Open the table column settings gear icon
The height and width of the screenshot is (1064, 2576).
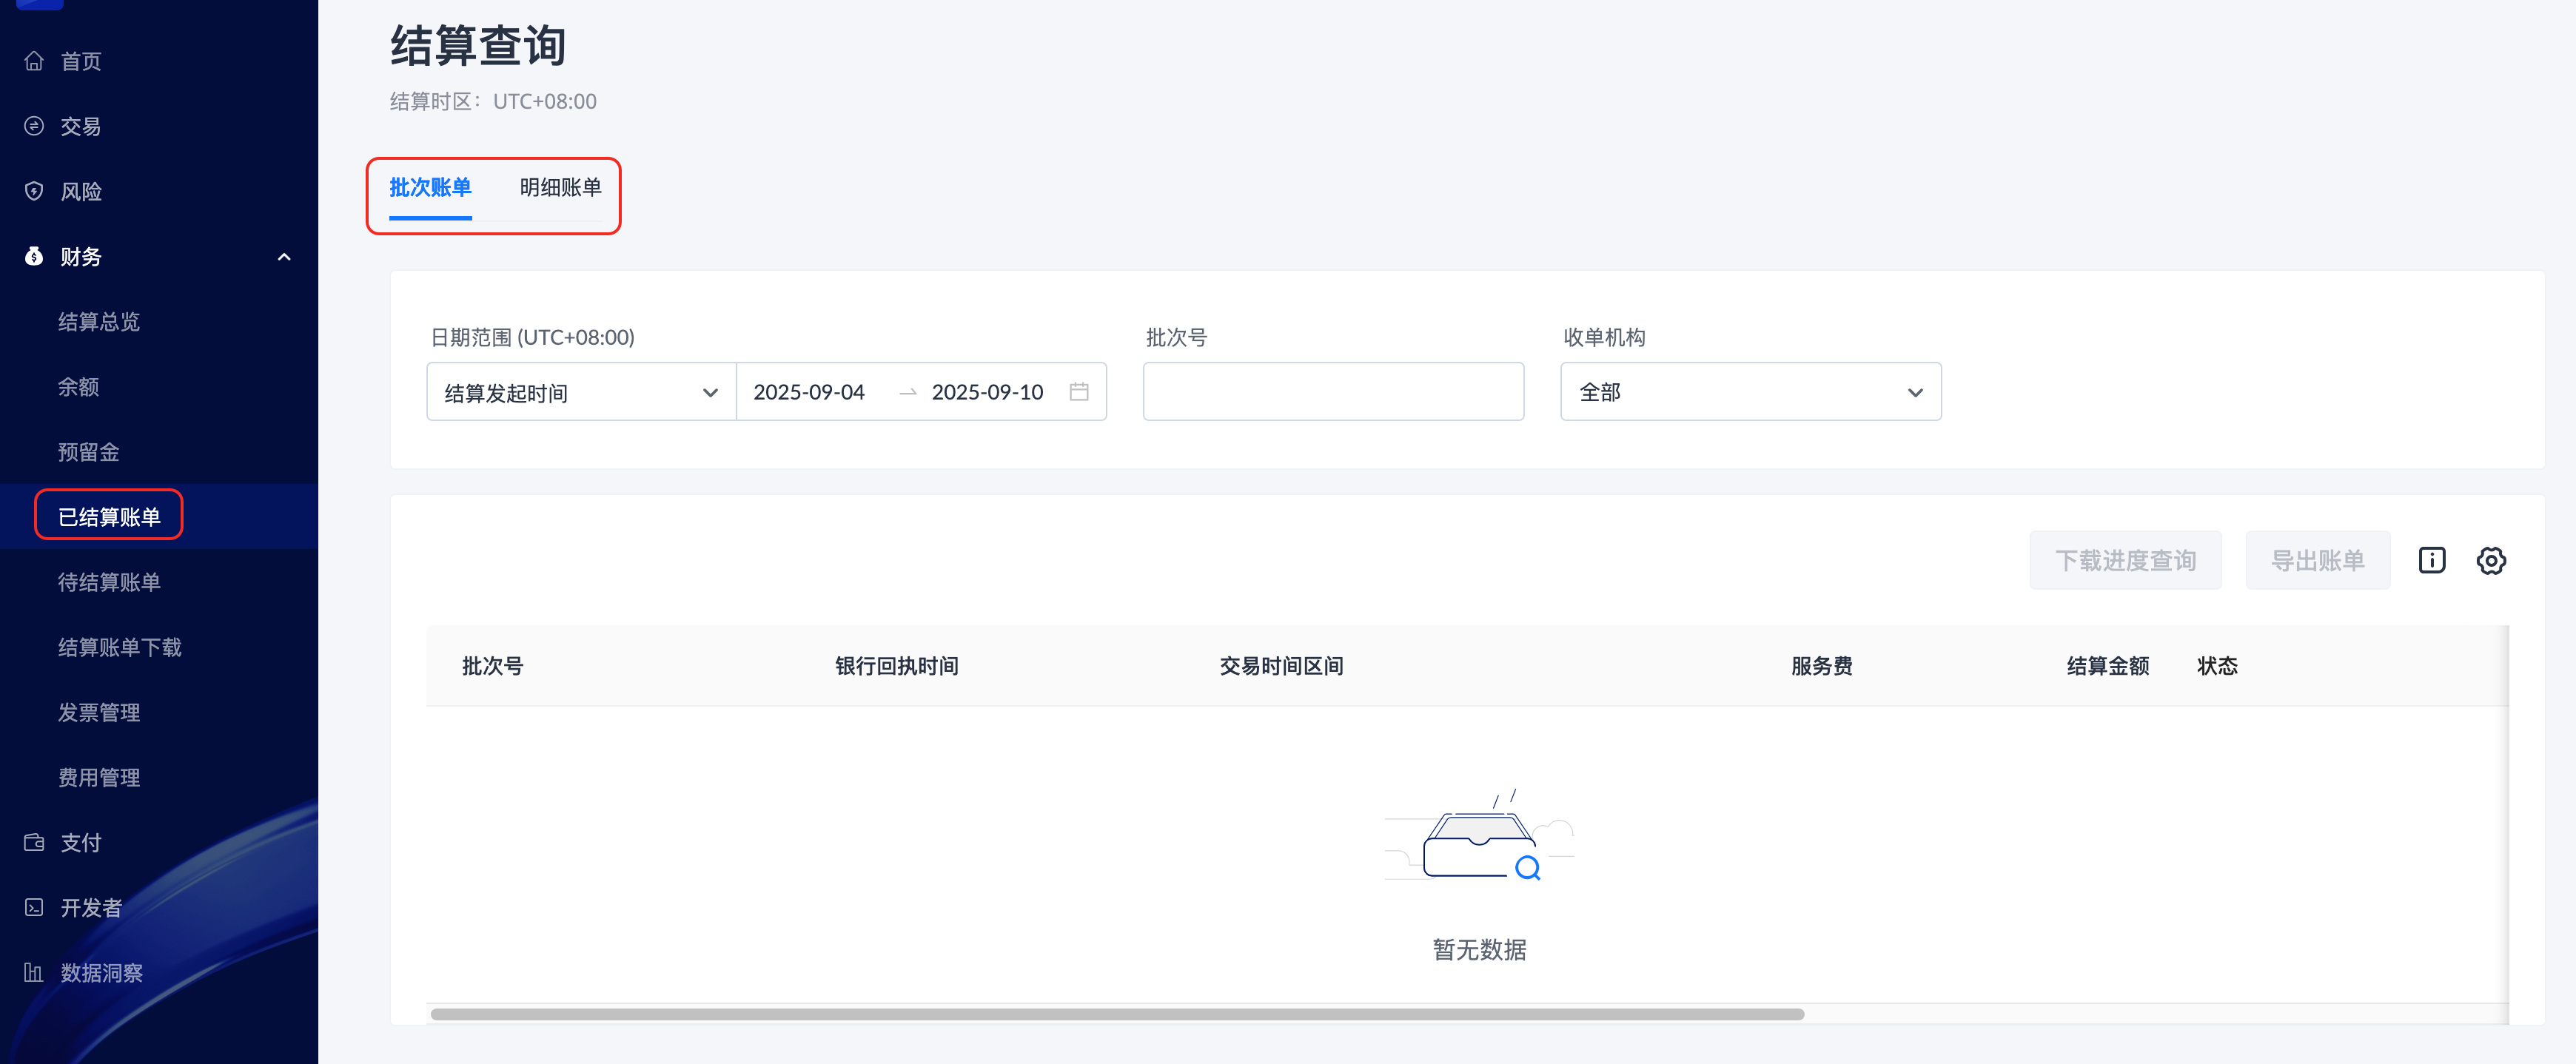click(2490, 560)
